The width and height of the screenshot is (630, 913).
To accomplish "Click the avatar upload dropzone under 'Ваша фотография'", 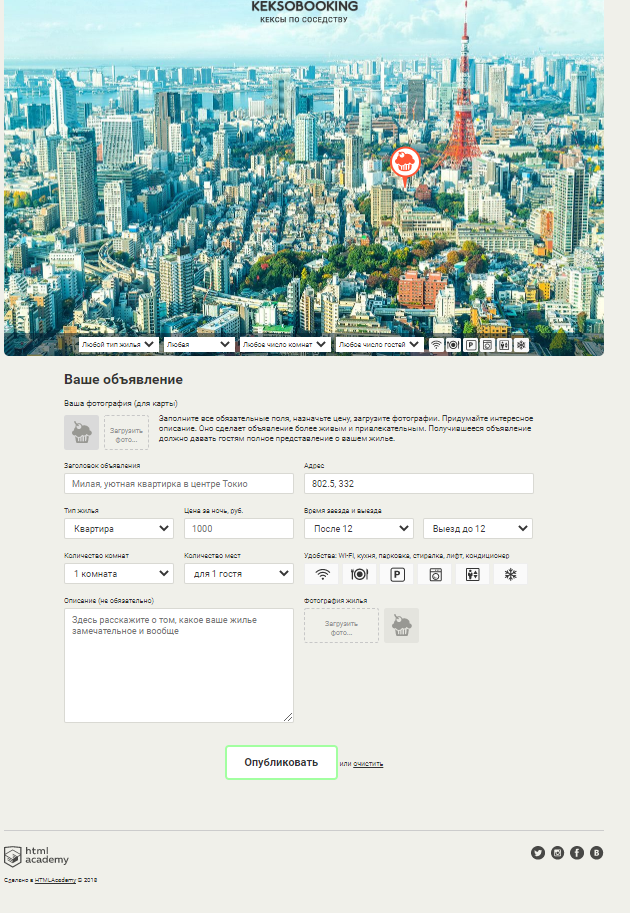I will (126, 433).
